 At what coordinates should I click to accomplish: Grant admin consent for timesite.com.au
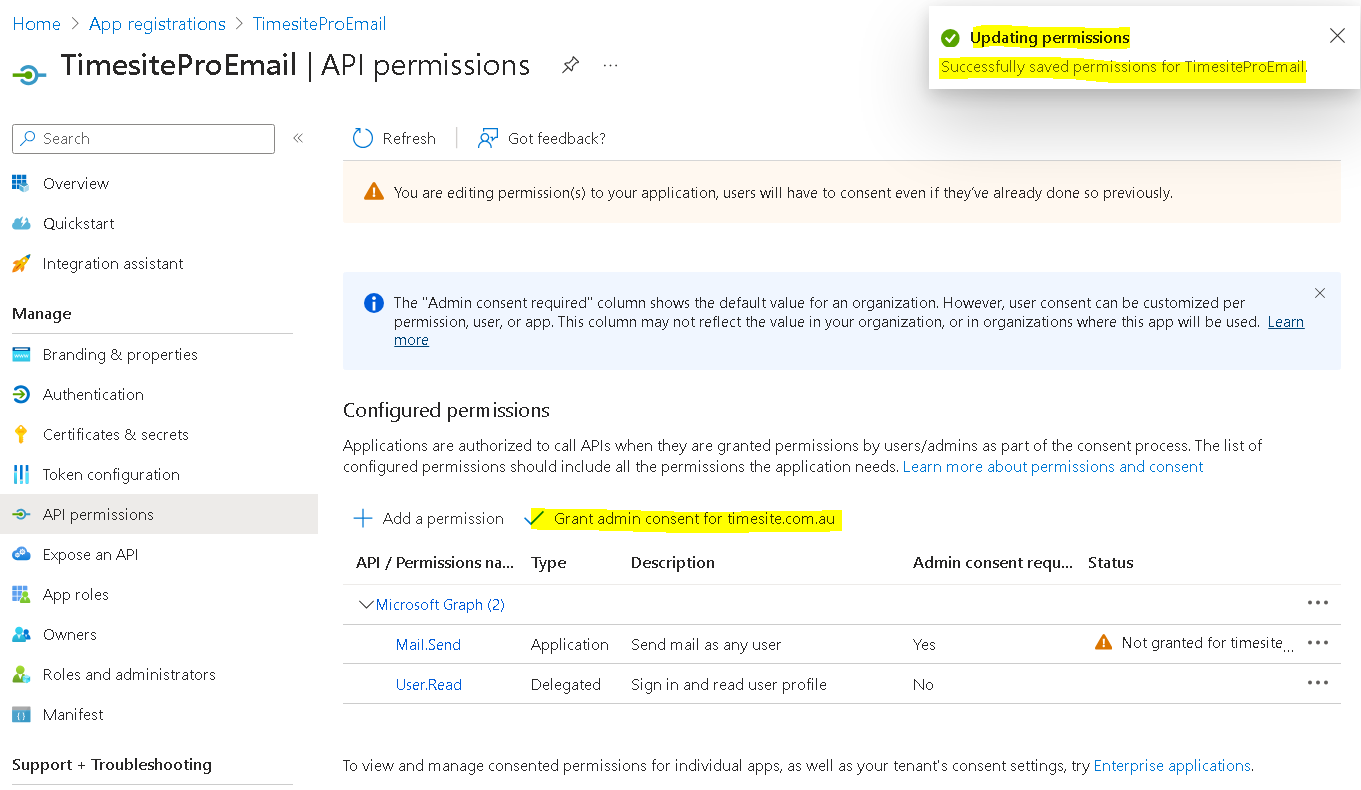point(693,518)
